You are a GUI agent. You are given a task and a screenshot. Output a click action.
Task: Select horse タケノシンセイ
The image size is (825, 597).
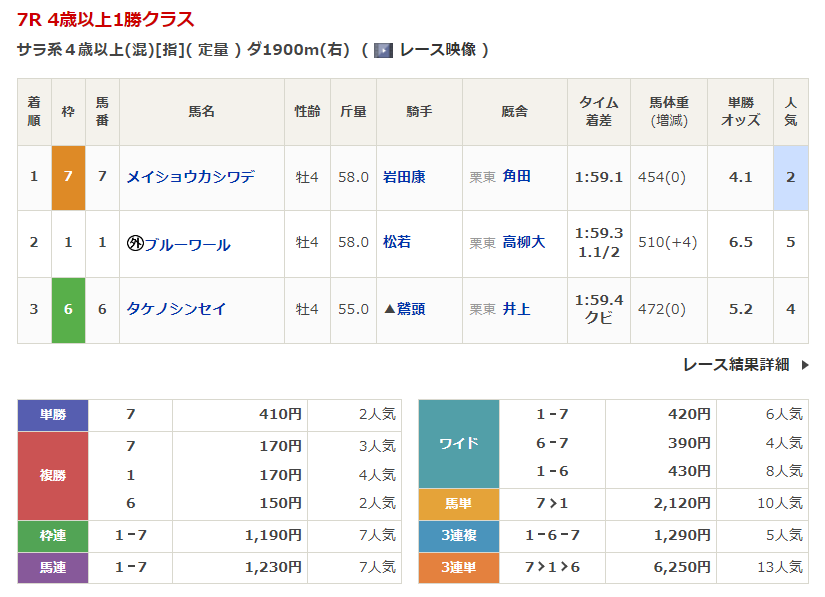(x=176, y=309)
